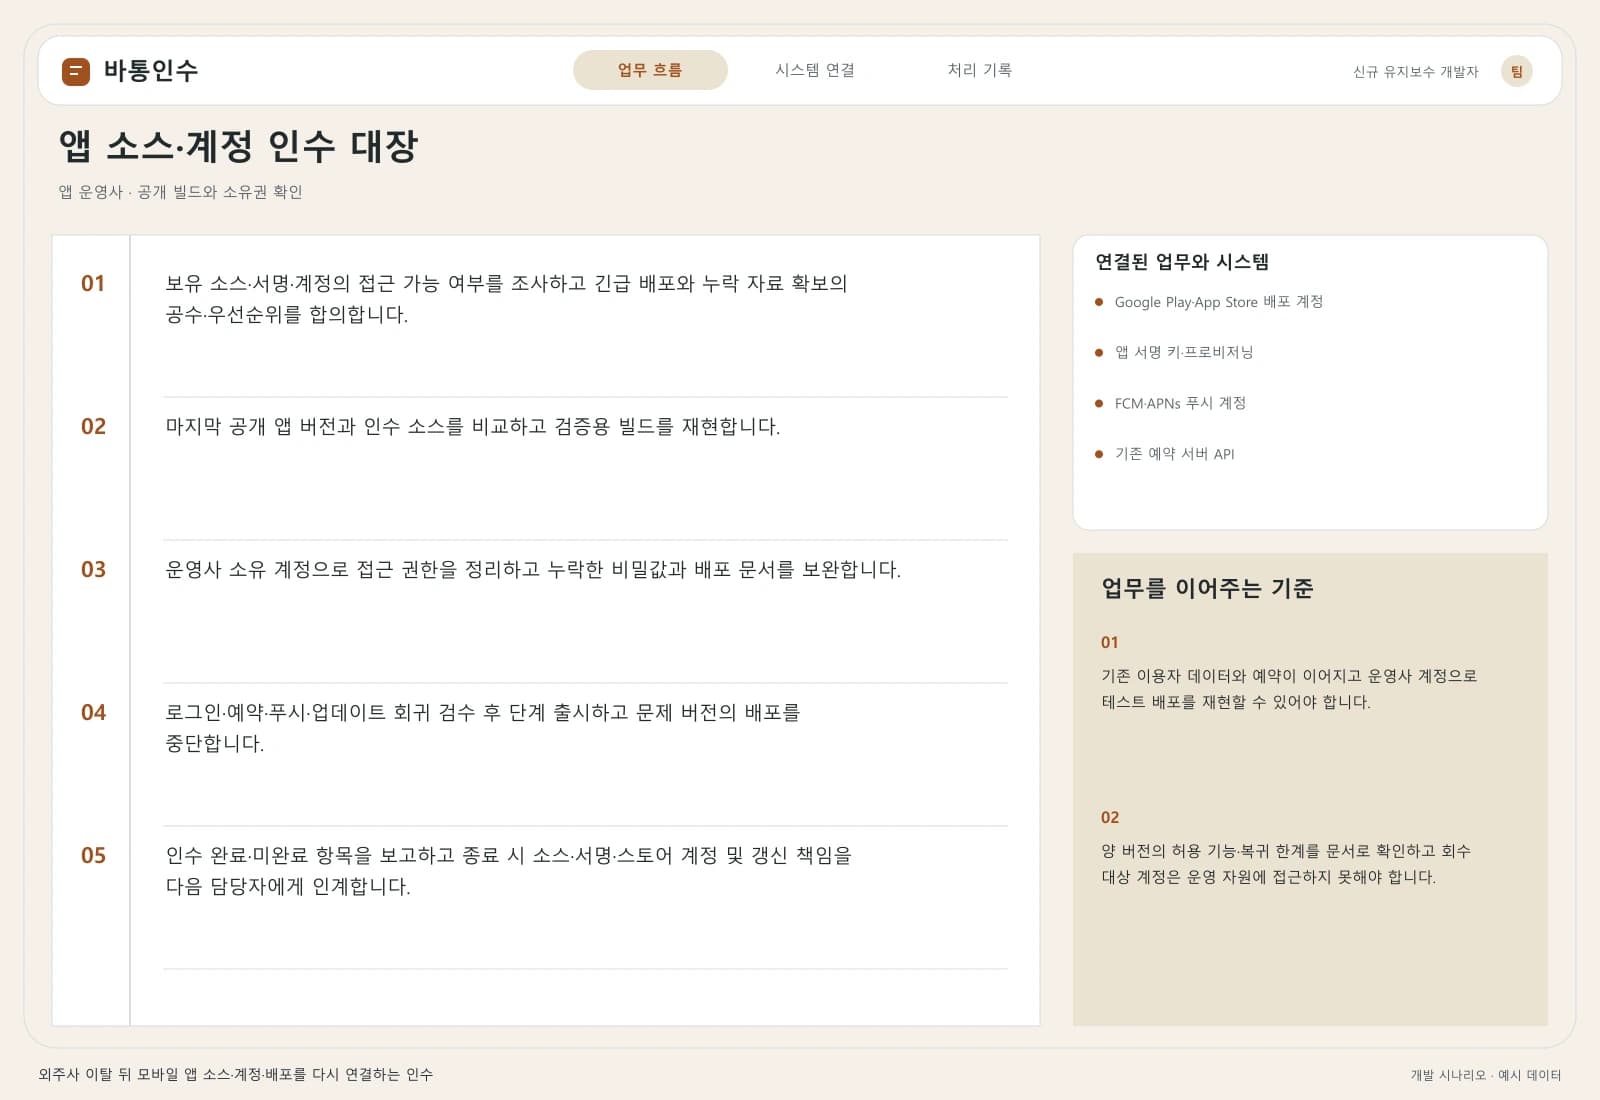Click criterion 01 in 업무를 이어주는 기준

[x=1110, y=642]
